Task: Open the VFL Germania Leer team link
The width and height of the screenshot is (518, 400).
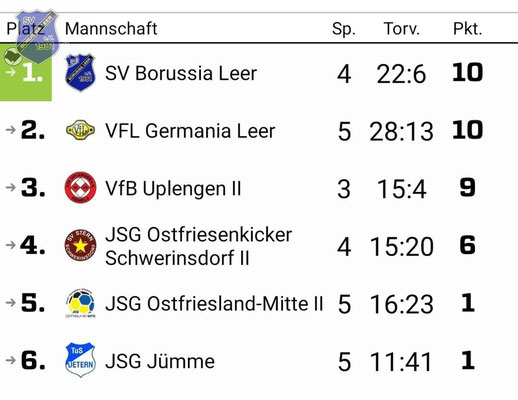Action: click(x=190, y=131)
